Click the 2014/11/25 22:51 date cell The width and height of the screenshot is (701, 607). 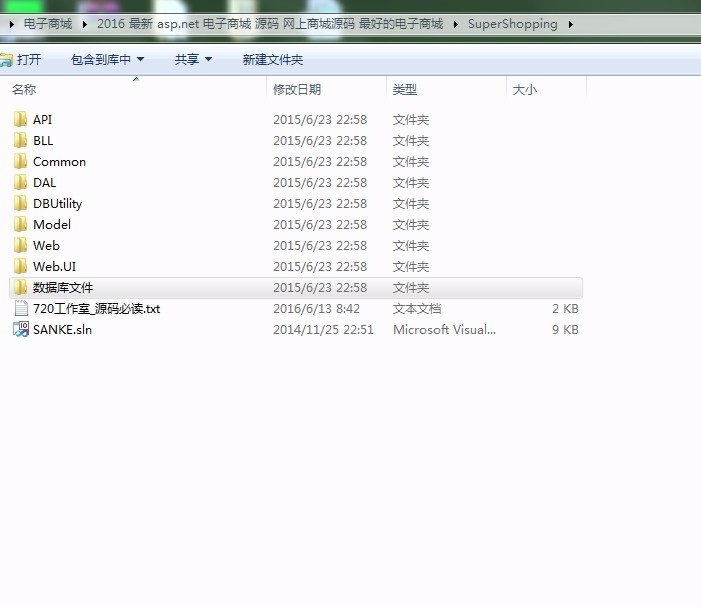323,329
